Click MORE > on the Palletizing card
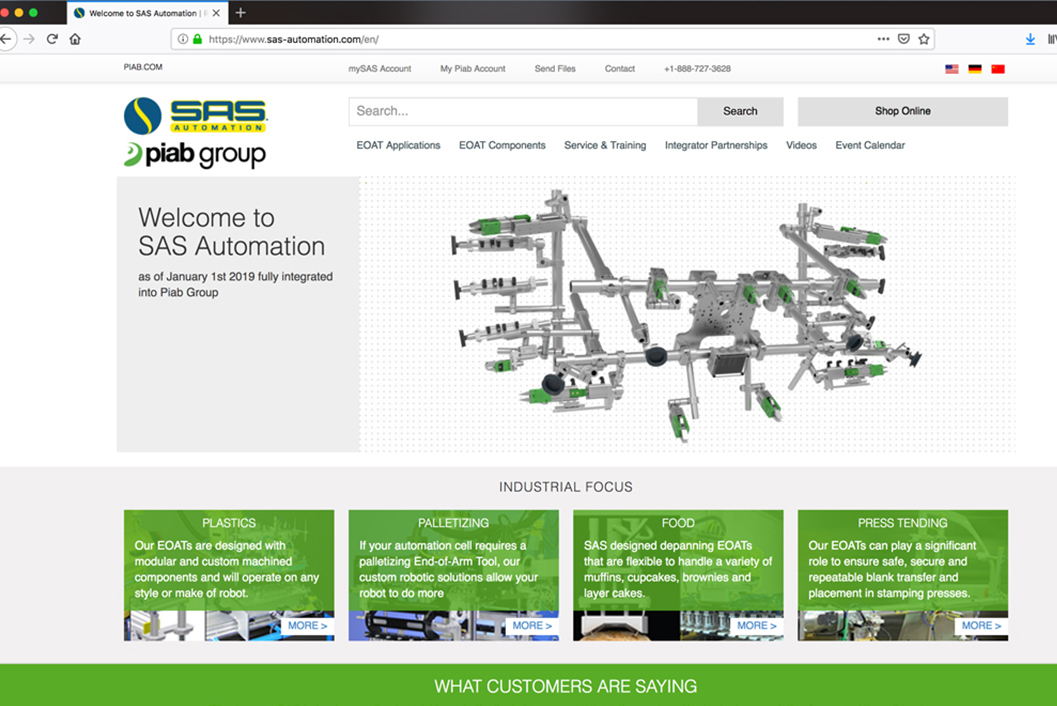 [x=532, y=626]
